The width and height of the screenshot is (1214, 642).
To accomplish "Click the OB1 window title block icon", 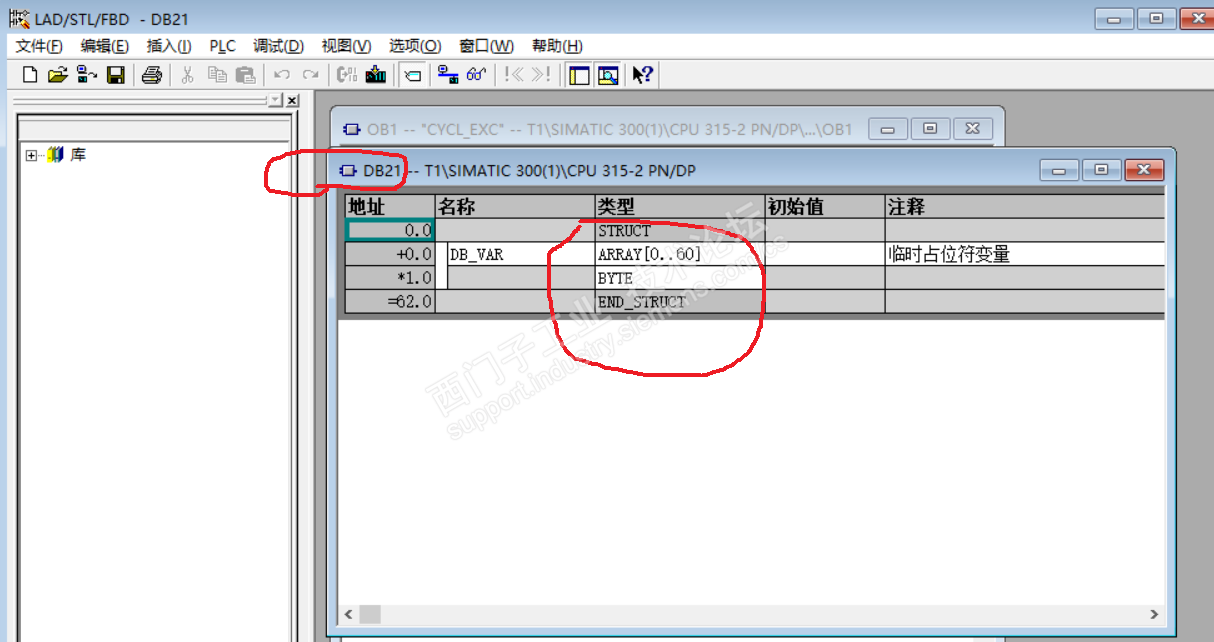I will 352,129.
